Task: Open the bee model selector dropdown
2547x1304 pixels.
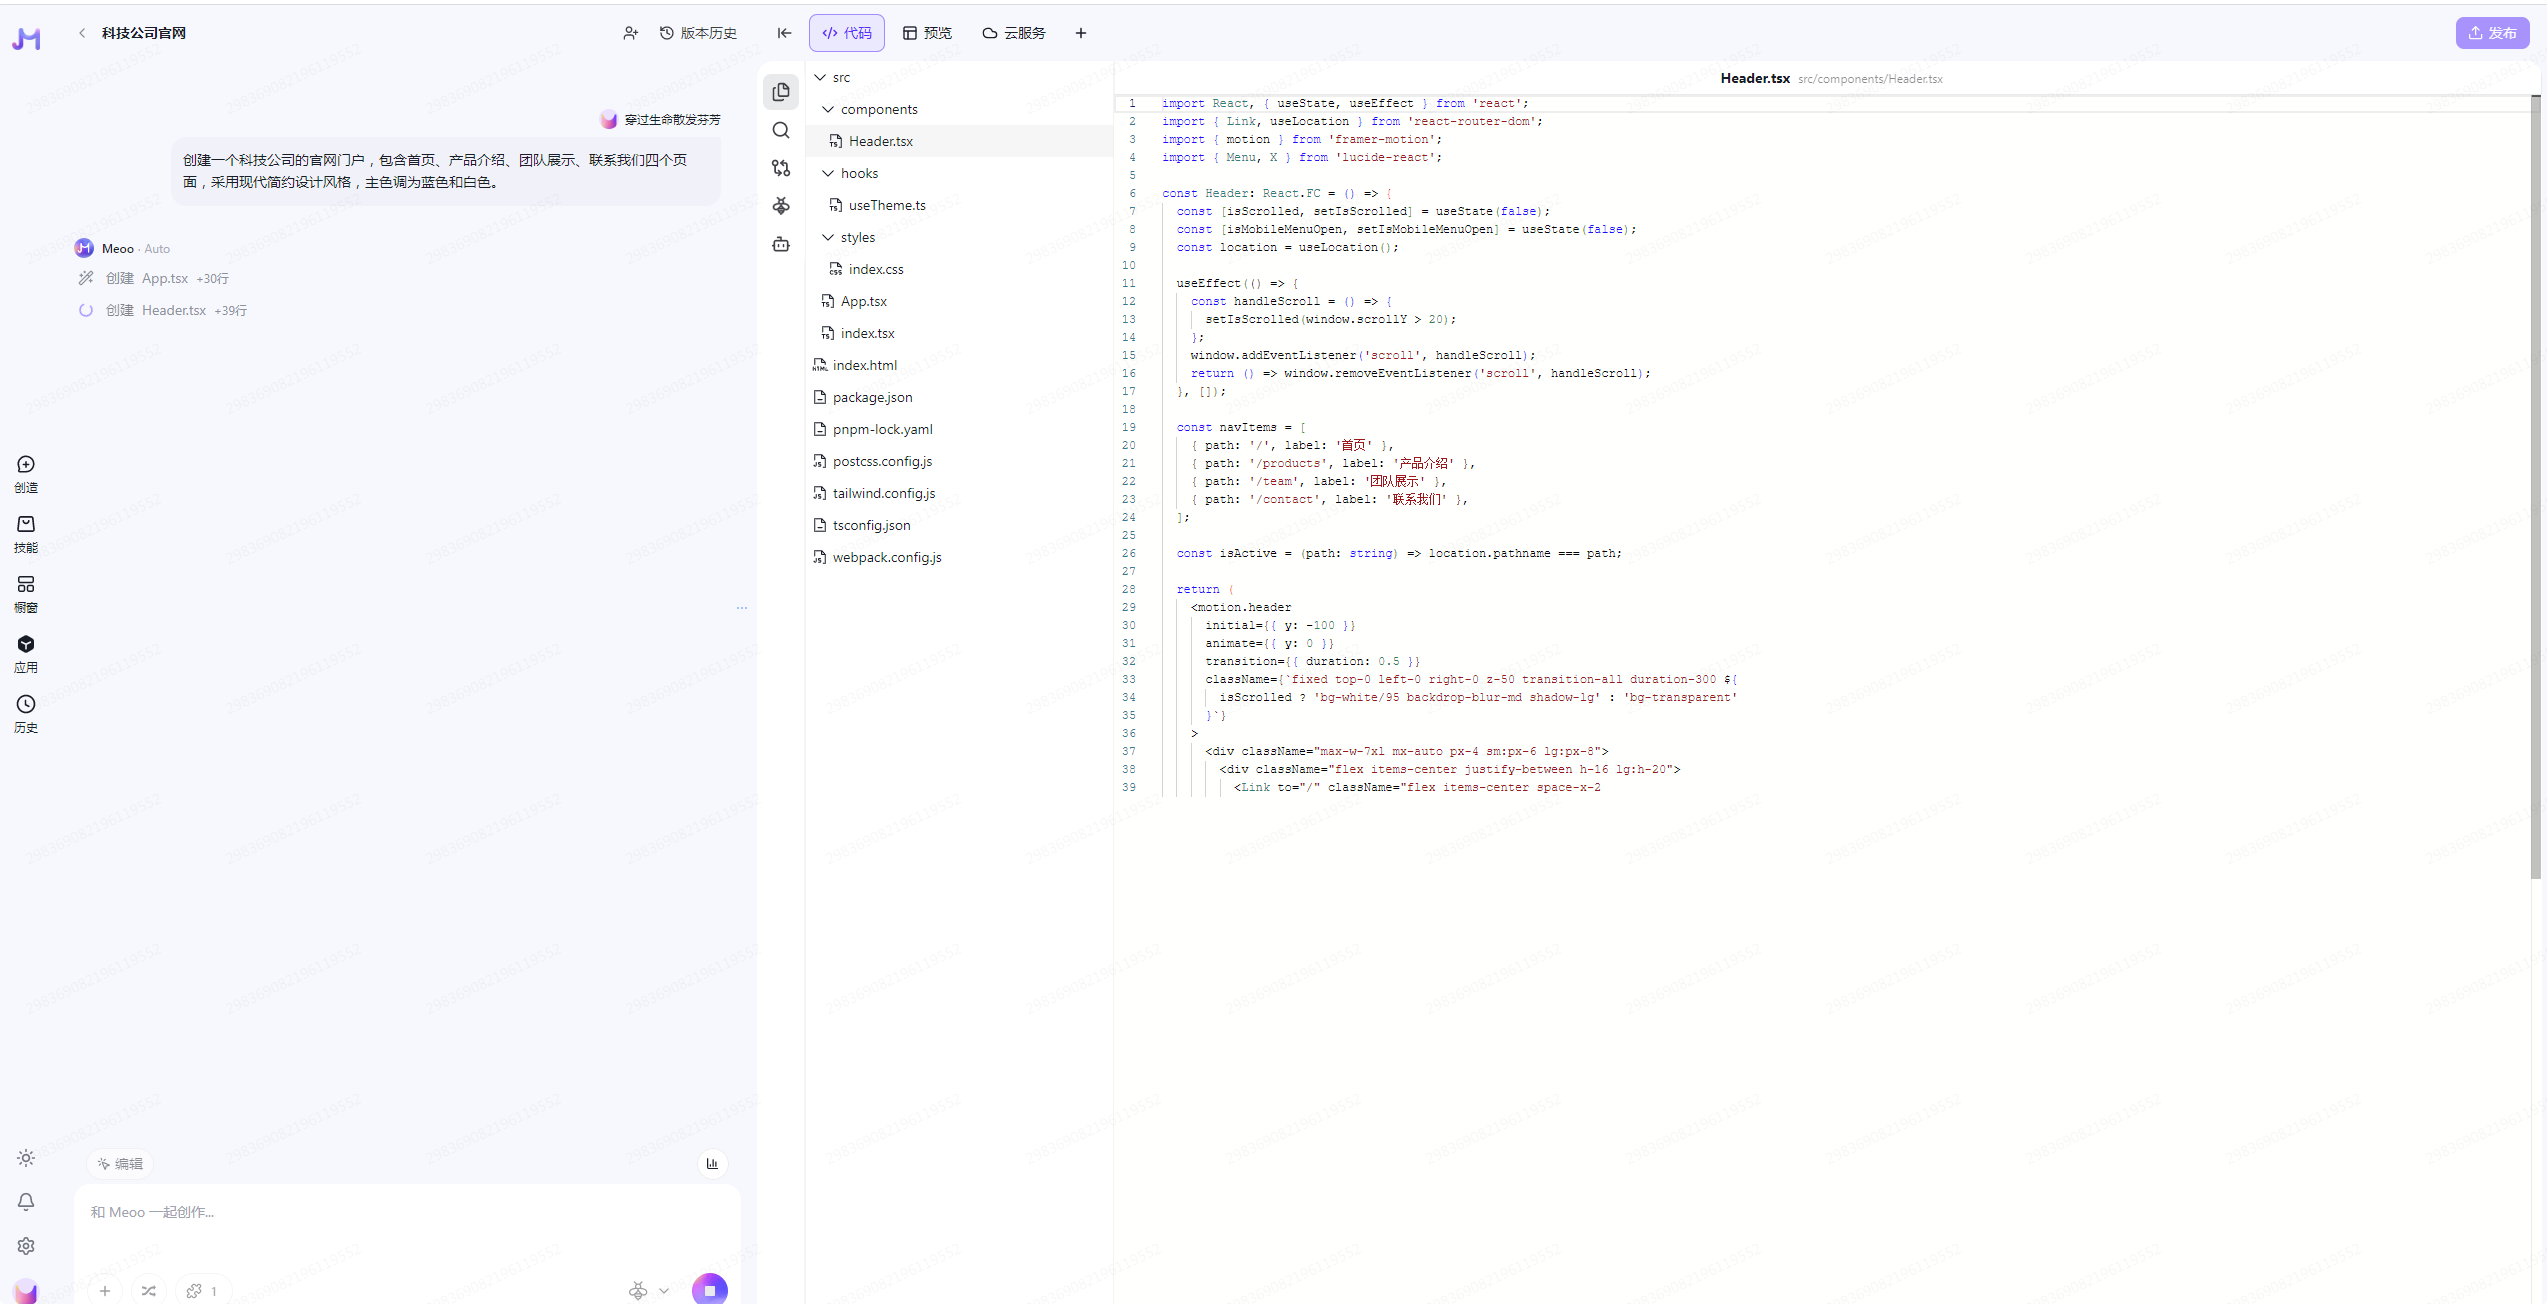Action: point(648,1290)
